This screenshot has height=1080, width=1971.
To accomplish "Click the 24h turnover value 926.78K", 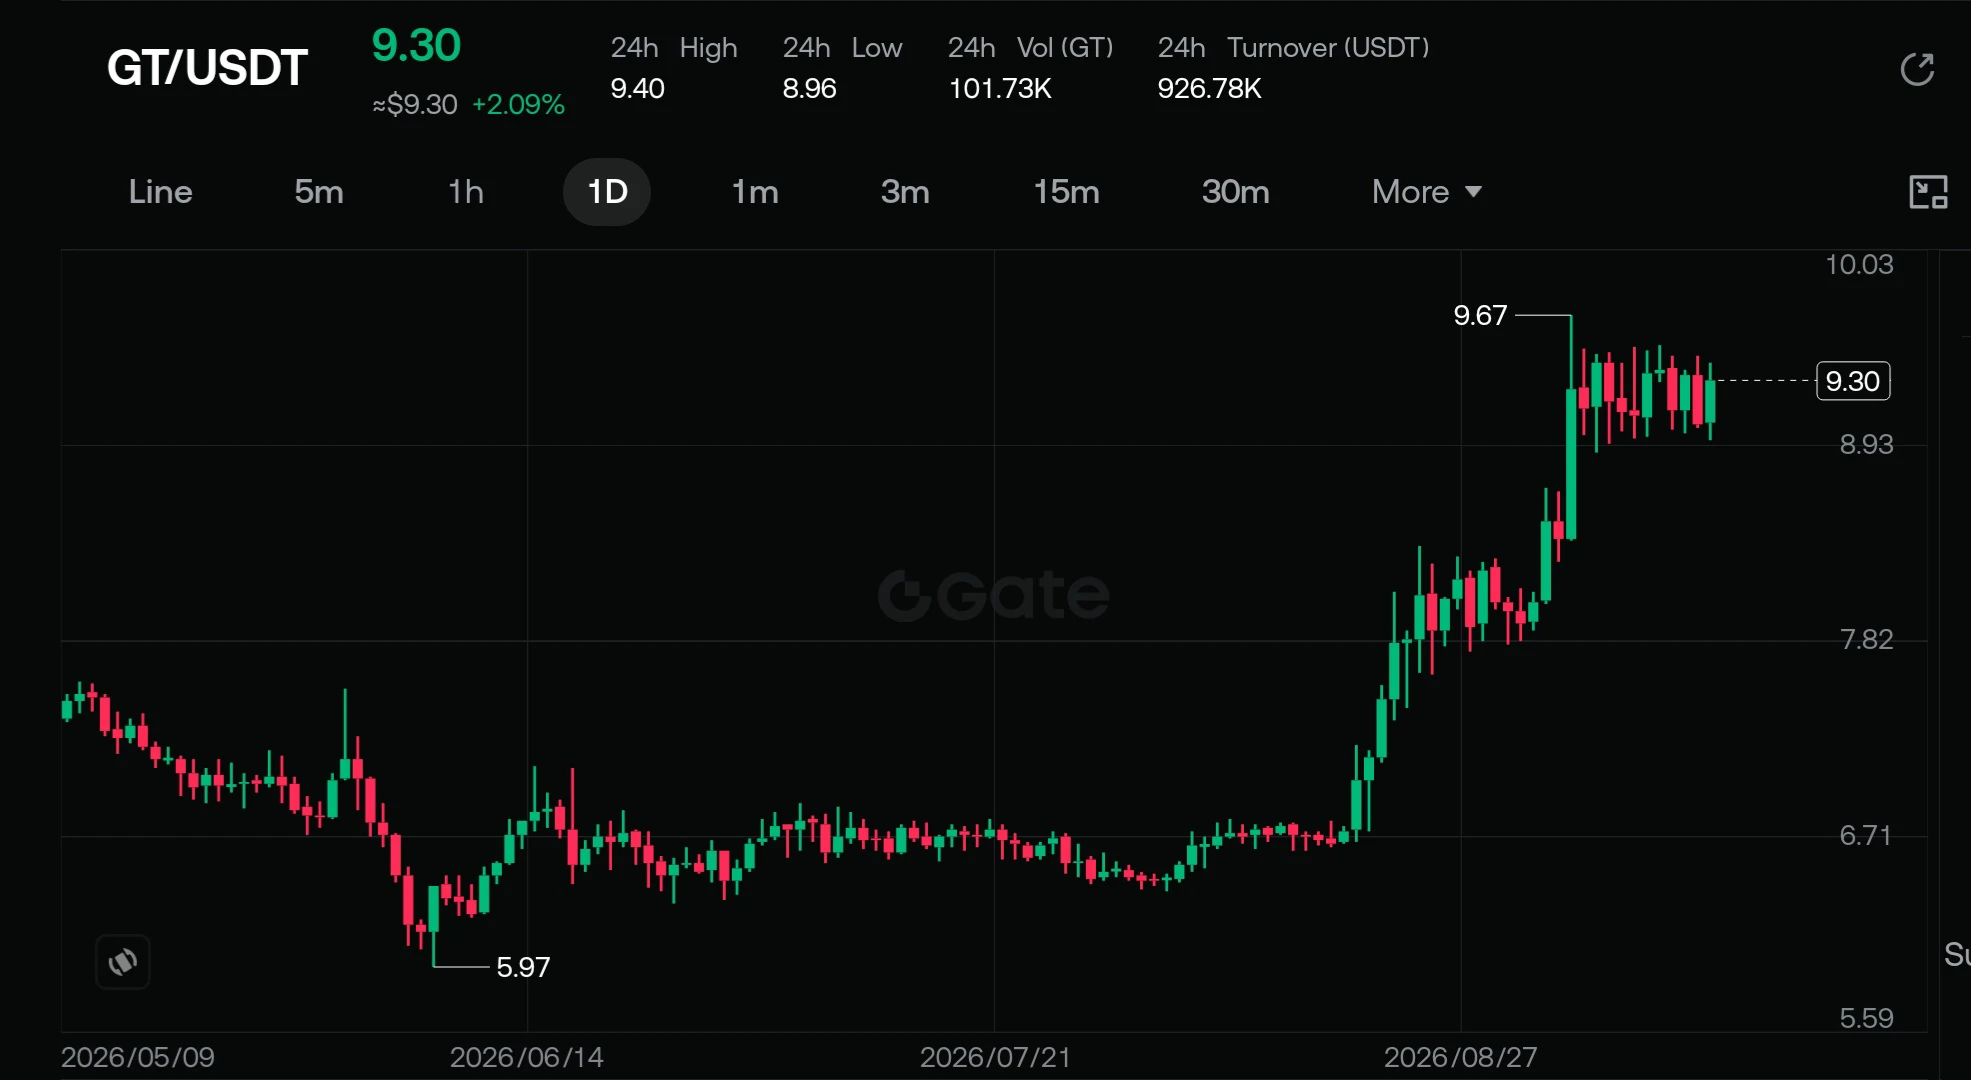I will 1209,88.
